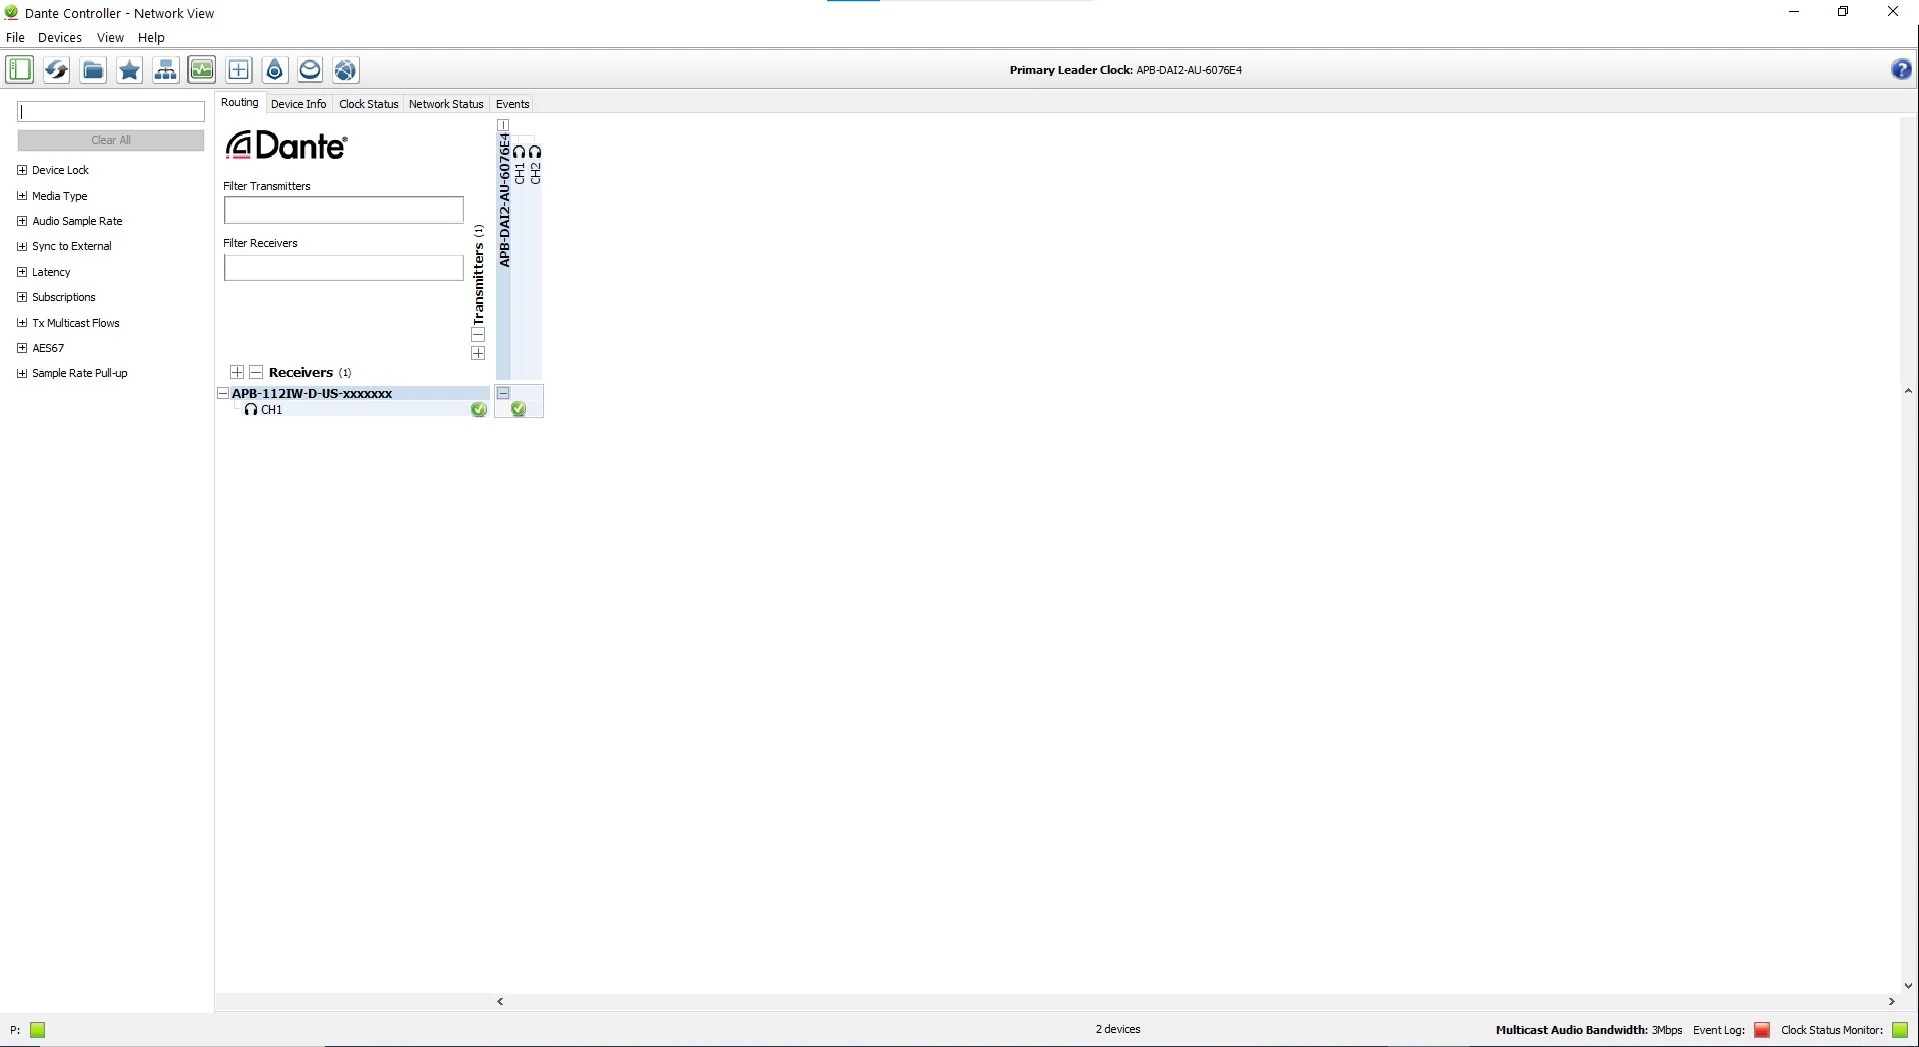Viewport: 1919px width, 1047px height.
Task: Open the Devices menu
Action: 60,38
